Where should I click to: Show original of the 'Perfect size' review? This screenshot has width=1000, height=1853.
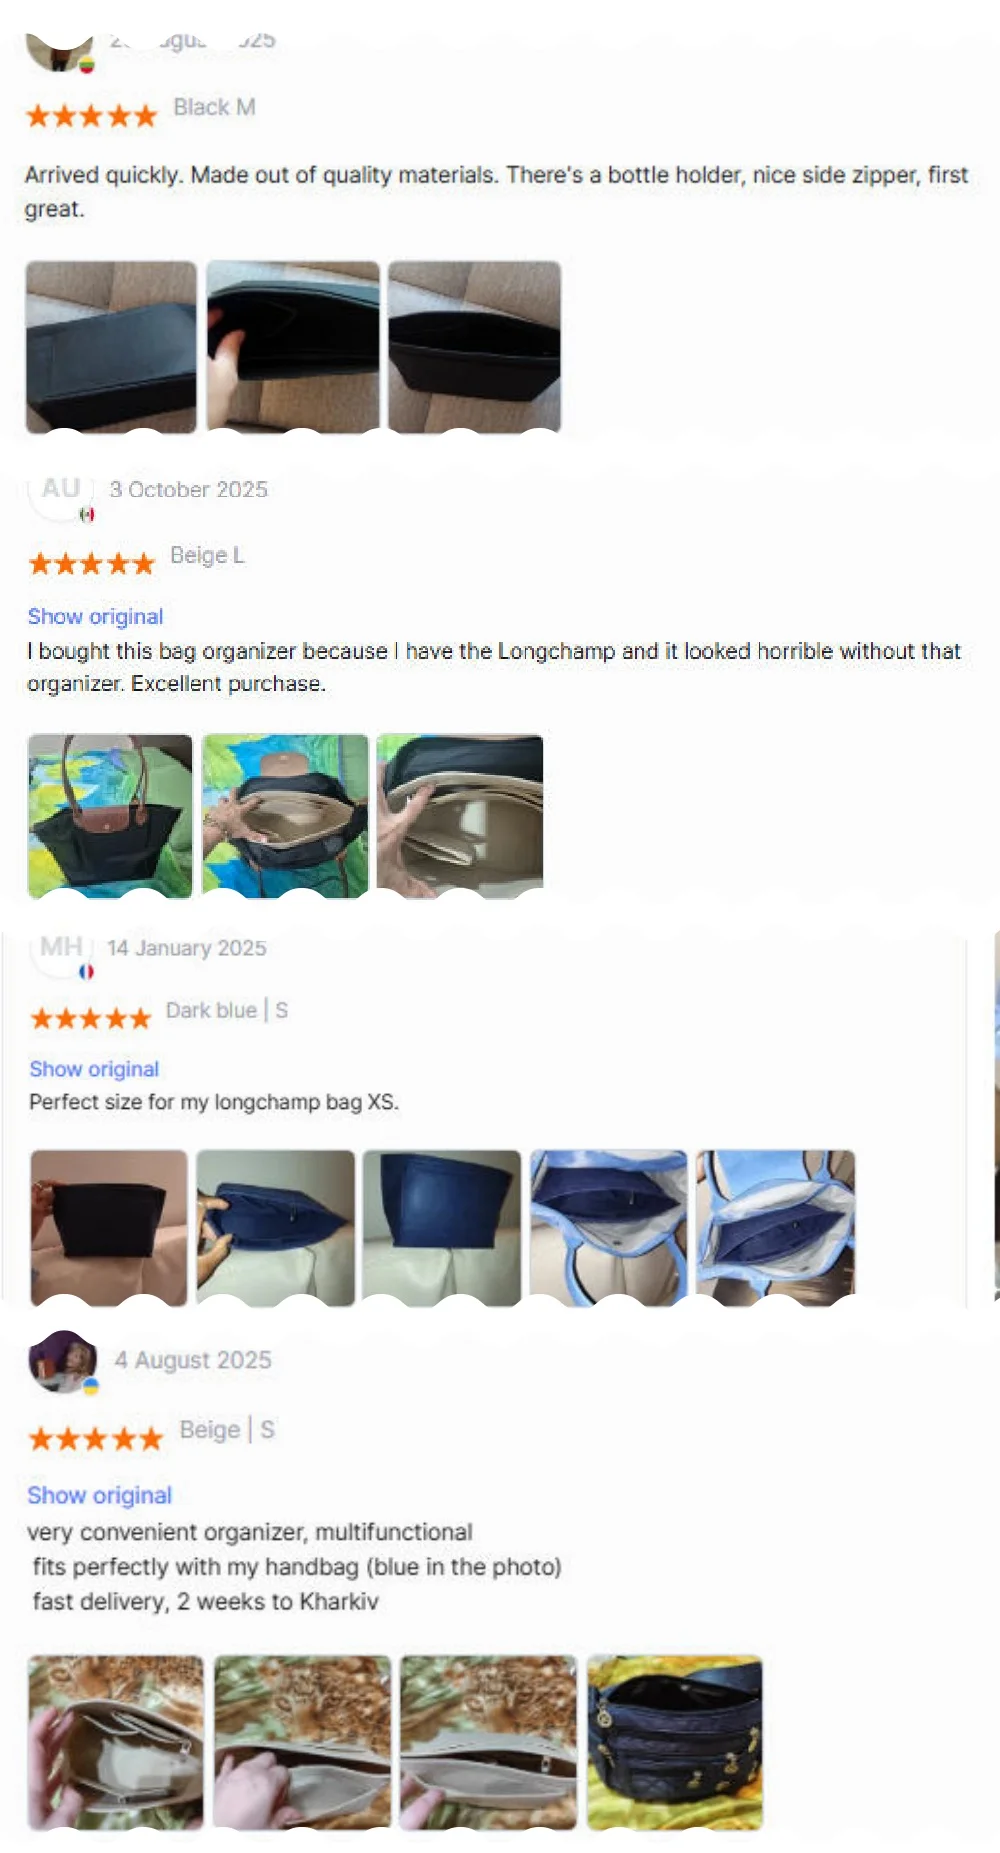pyautogui.click(x=94, y=1069)
